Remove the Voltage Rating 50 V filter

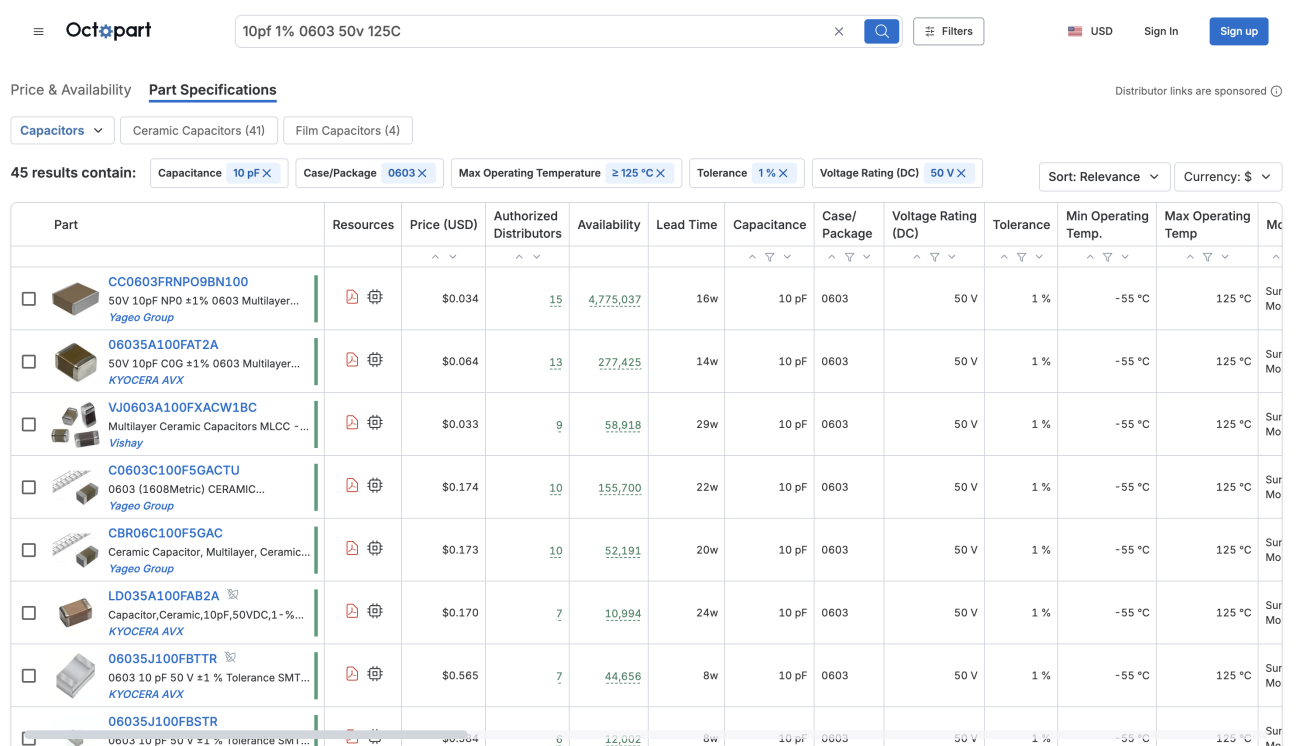[961, 173]
